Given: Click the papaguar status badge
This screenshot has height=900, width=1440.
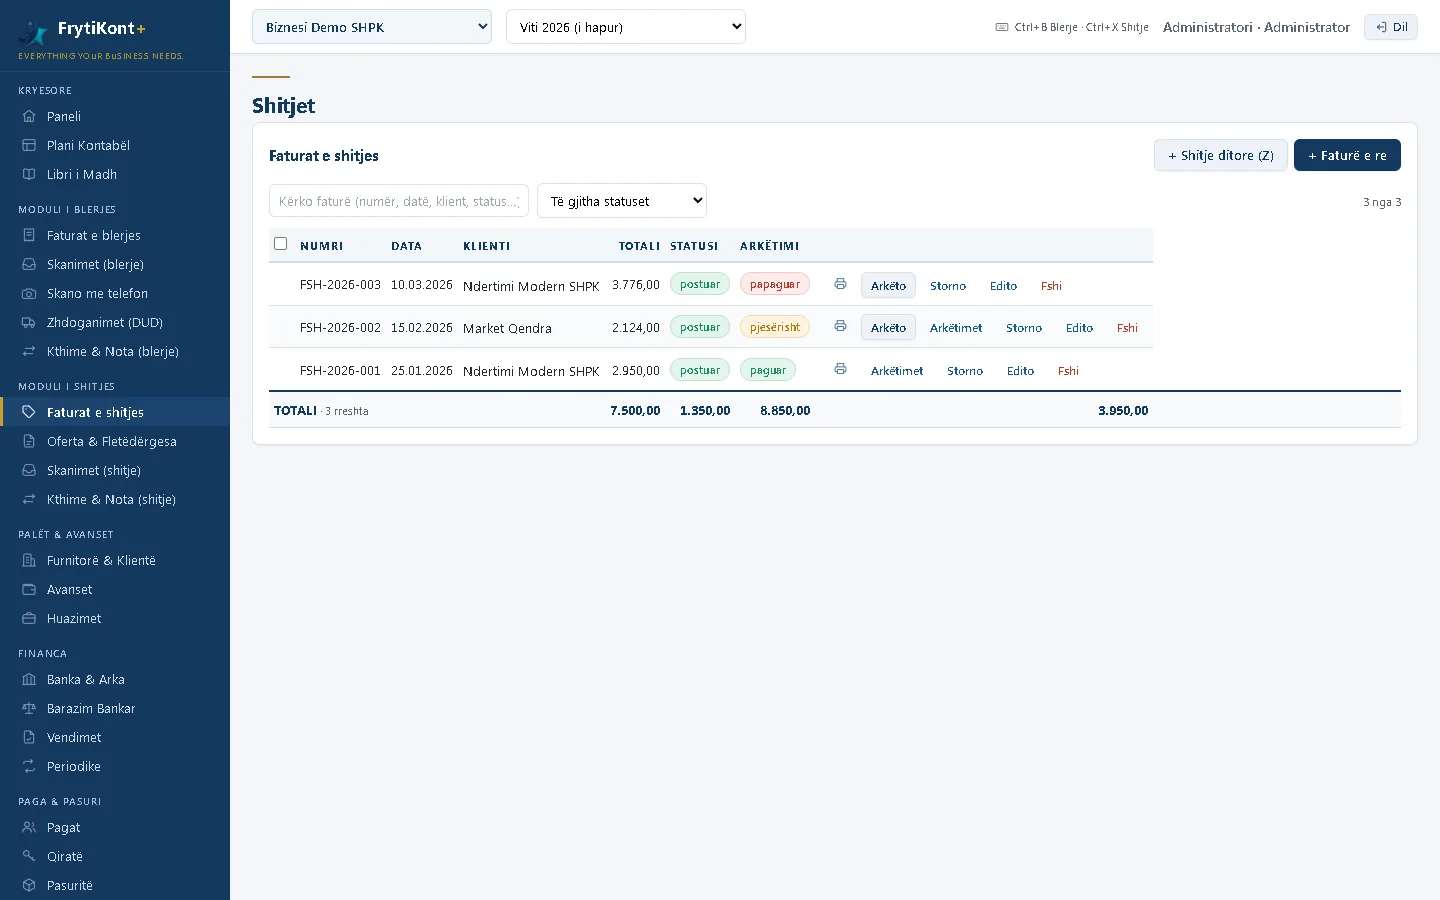Looking at the screenshot, I should [775, 284].
